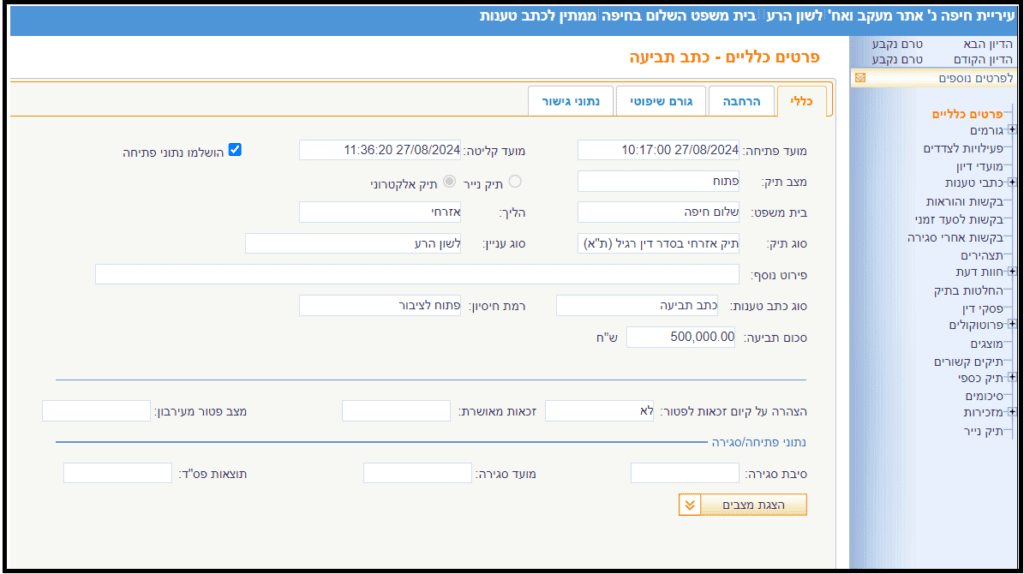Open חוות דעת in the sidebar
The image size is (1024, 574).
click(980, 272)
